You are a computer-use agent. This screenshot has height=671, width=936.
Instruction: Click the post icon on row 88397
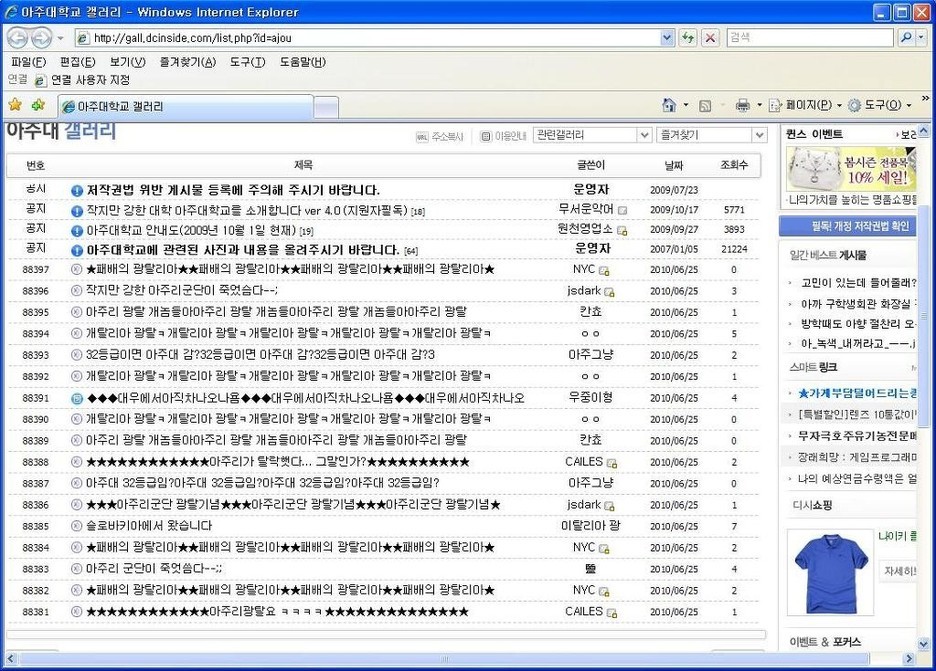click(x=76, y=269)
